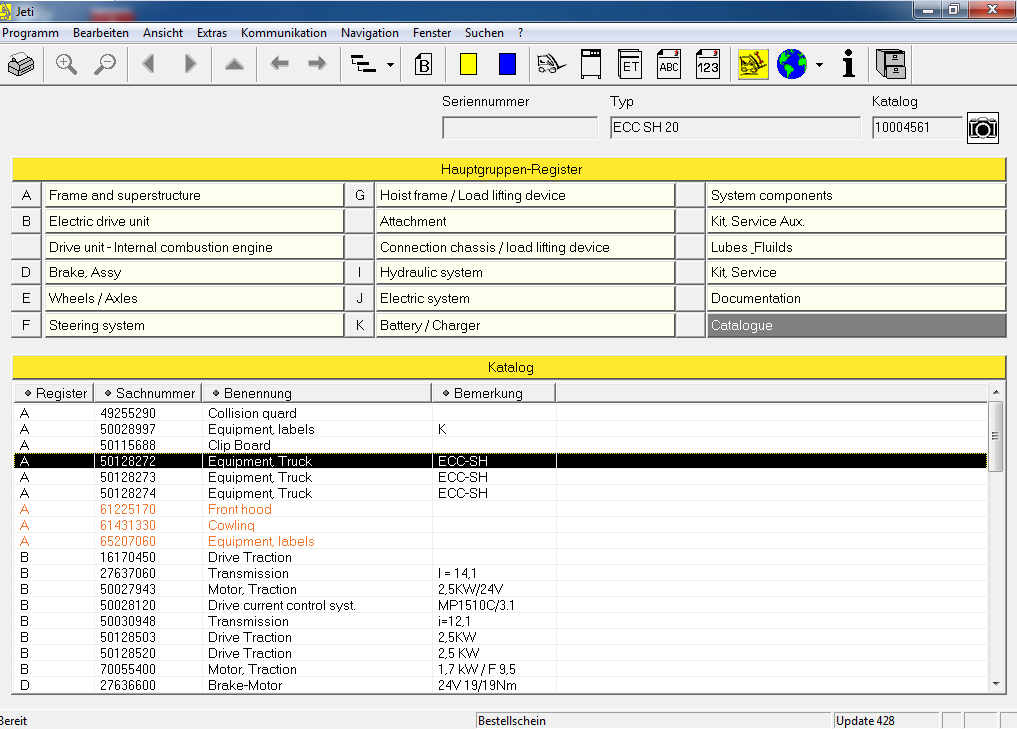The width and height of the screenshot is (1017, 729).
Task: Select the Steering system main group
Action: [194, 325]
